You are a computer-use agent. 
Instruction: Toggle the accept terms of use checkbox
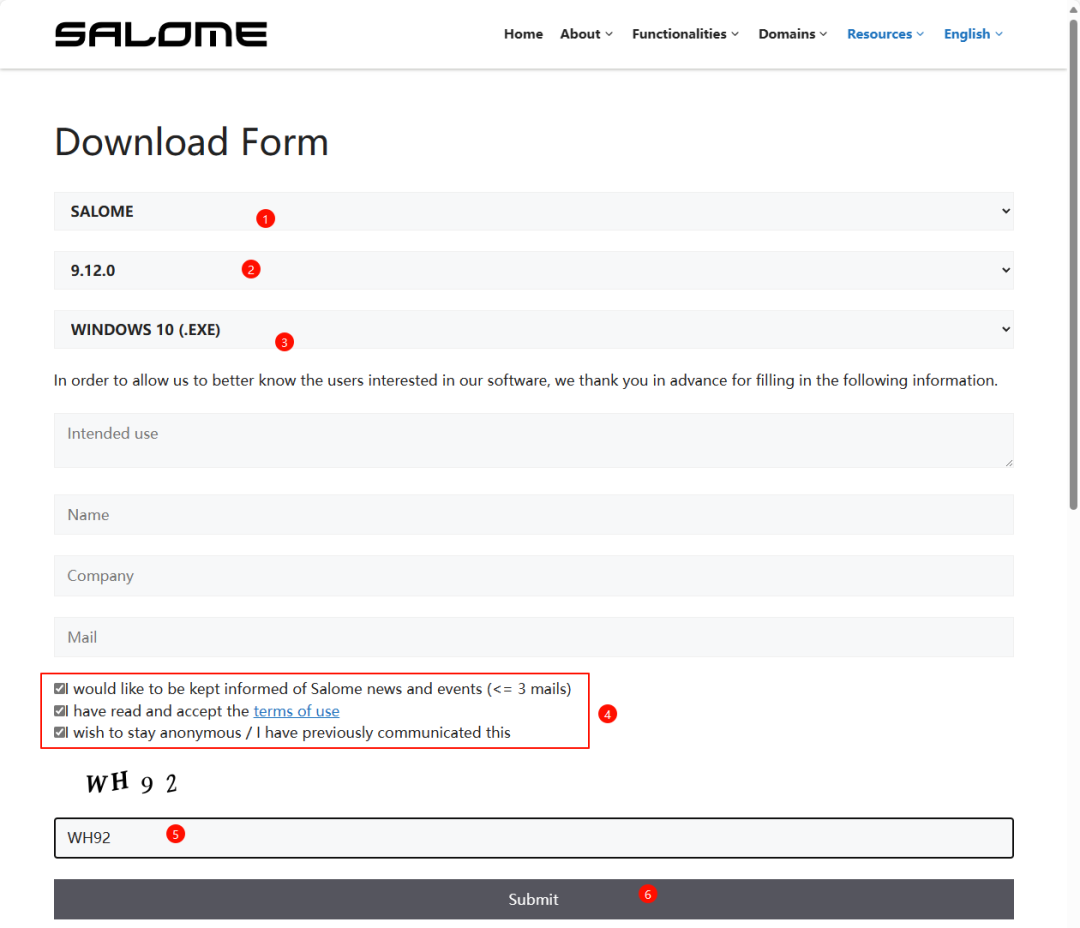click(x=60, y=710)
